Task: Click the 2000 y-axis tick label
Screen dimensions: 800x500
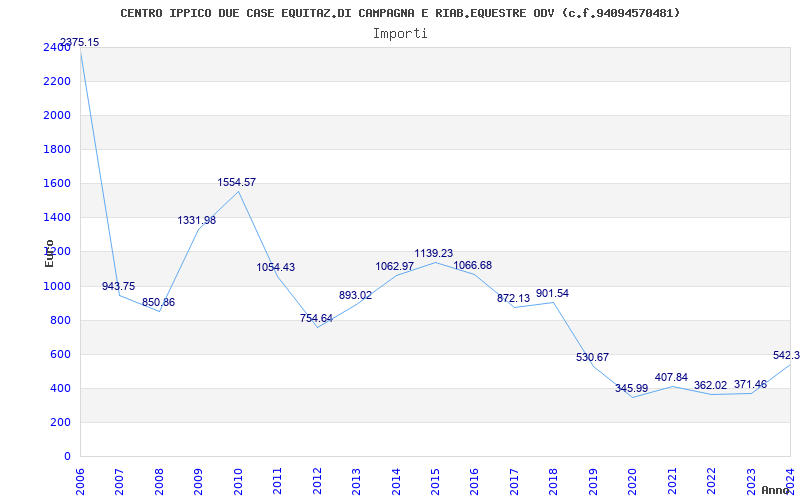Action: point(58,115)
